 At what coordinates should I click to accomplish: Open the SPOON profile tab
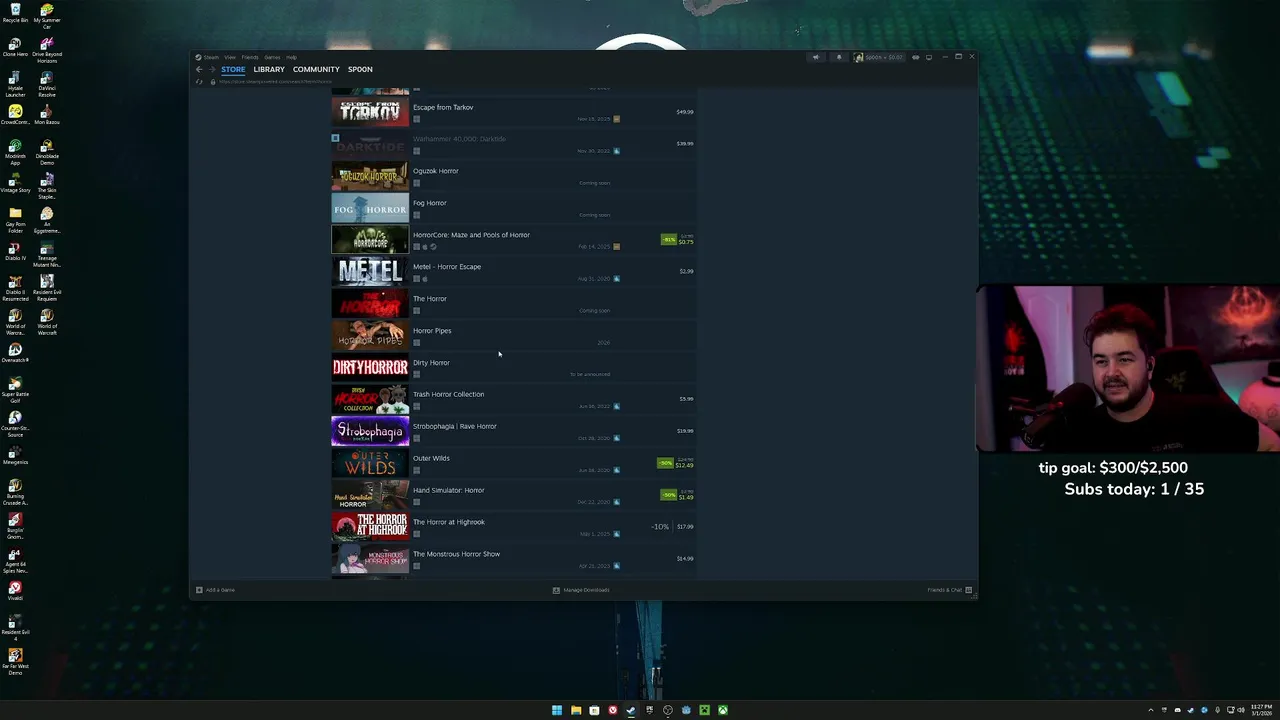pos(360,69)
